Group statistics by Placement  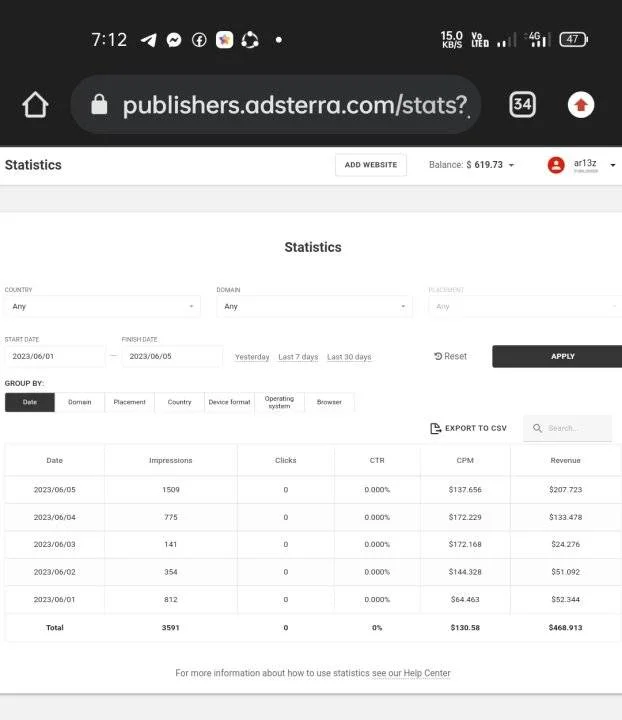pyautogui.click(x=129, y=402)
